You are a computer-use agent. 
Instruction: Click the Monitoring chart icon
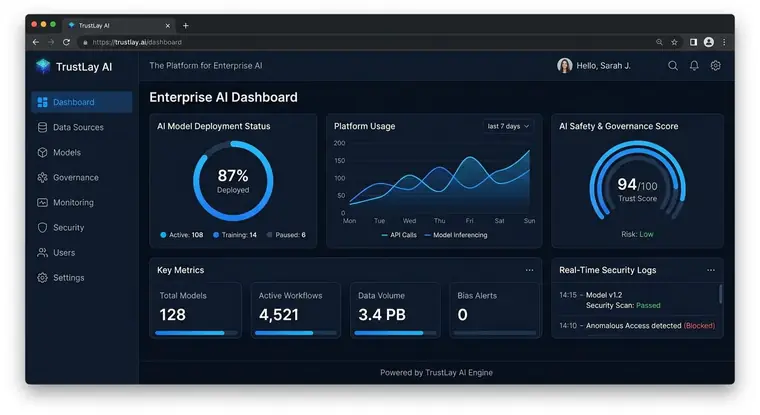click(43, 203)
